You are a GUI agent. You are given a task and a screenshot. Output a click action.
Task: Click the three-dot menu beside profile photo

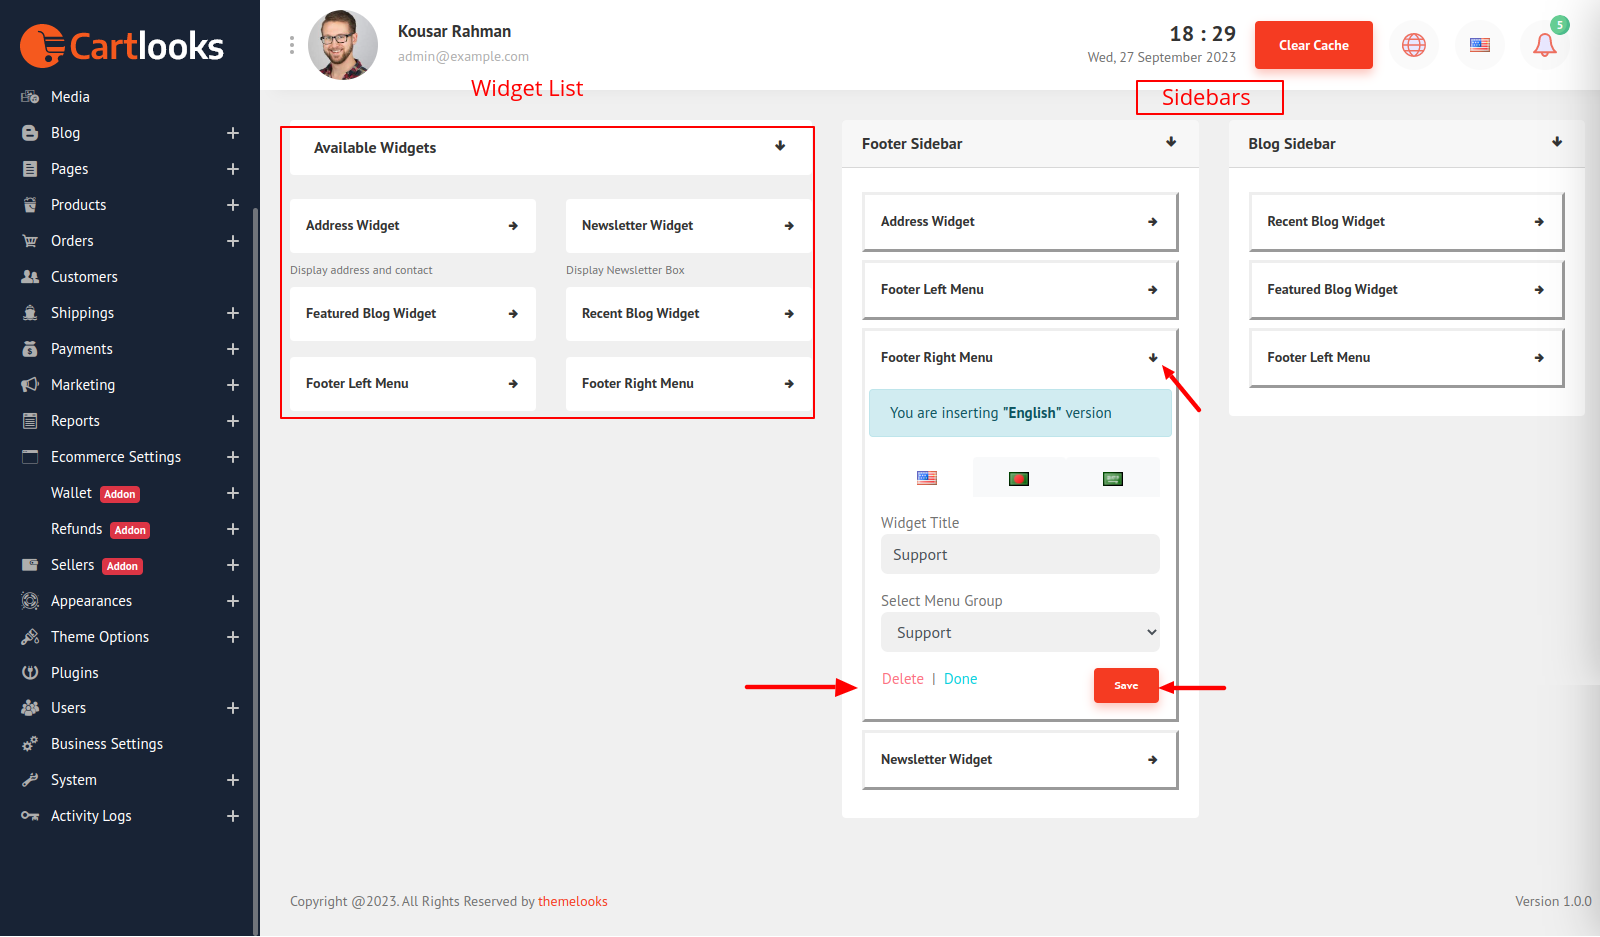click(x=292, y=45)
